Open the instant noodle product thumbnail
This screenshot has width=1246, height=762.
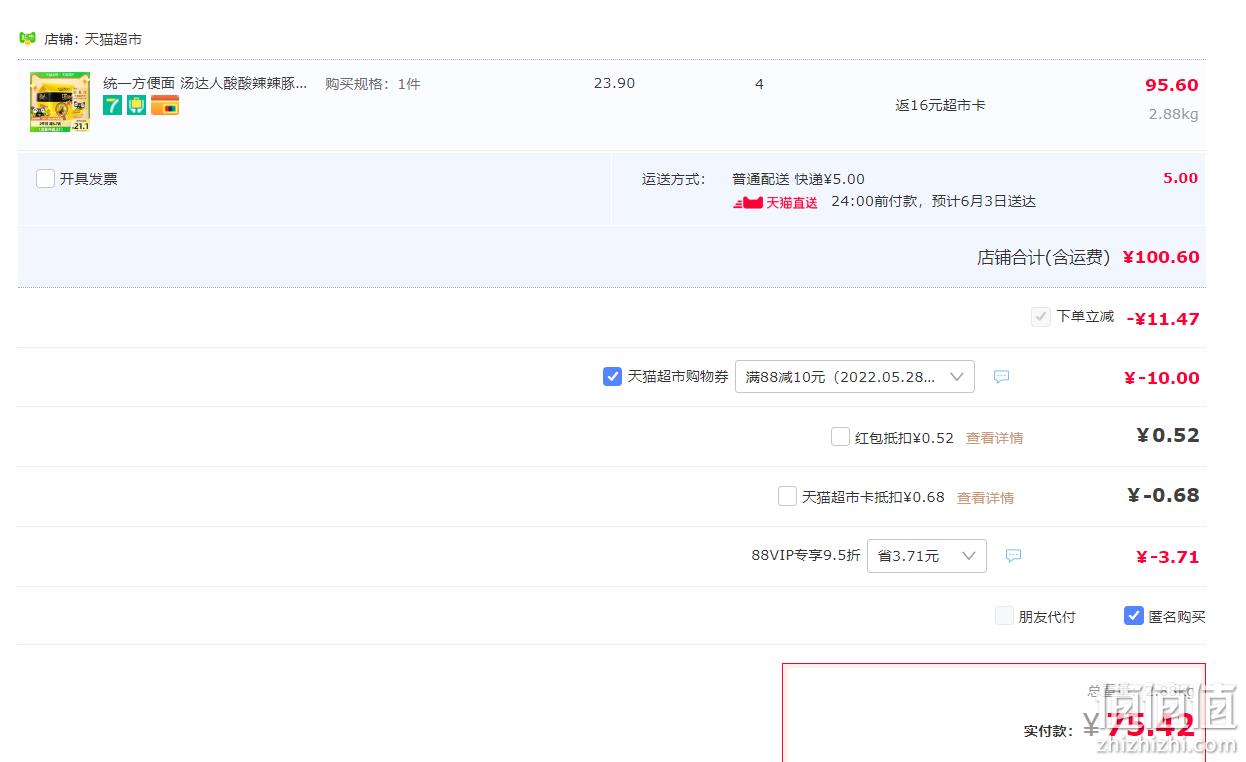(60, 102)
